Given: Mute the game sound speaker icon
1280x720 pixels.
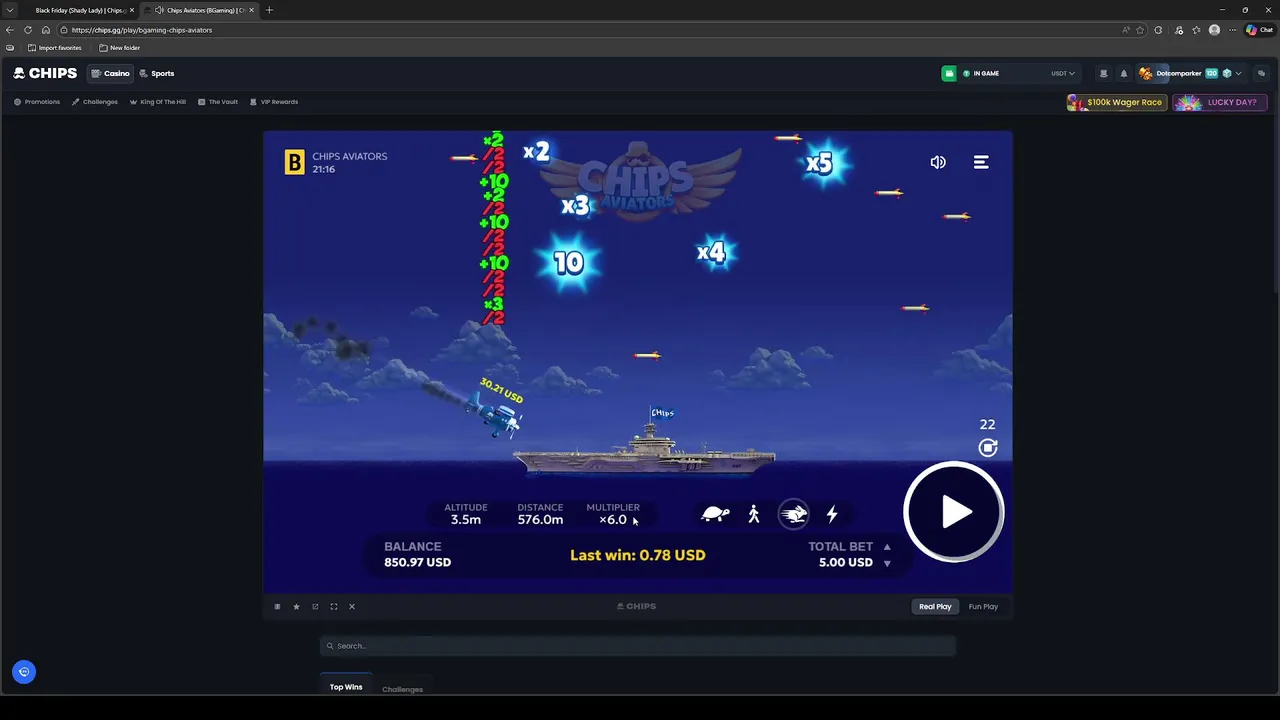Looking at the screenshot, I should (x=938, y=162).
